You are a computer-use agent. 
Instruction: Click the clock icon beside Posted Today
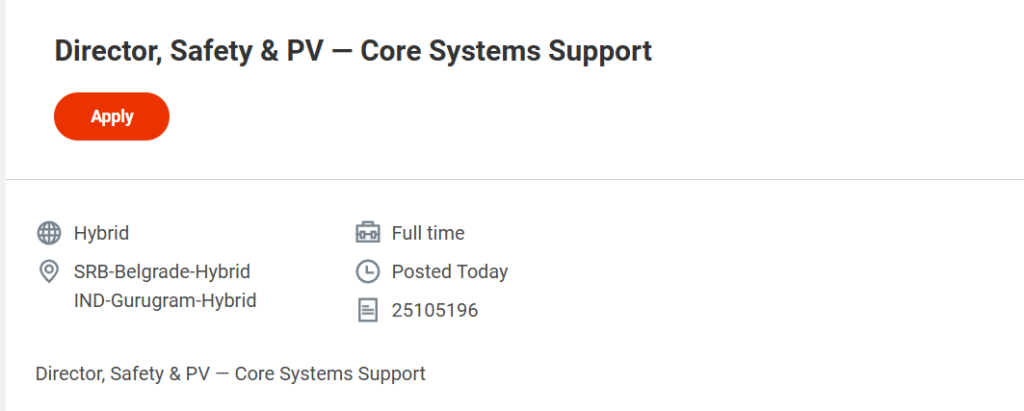pyautogui.click(x=368, y=272)
